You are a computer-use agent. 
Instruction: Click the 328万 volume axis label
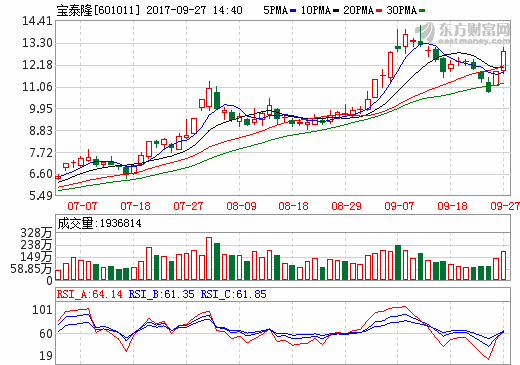pos(37,233)
